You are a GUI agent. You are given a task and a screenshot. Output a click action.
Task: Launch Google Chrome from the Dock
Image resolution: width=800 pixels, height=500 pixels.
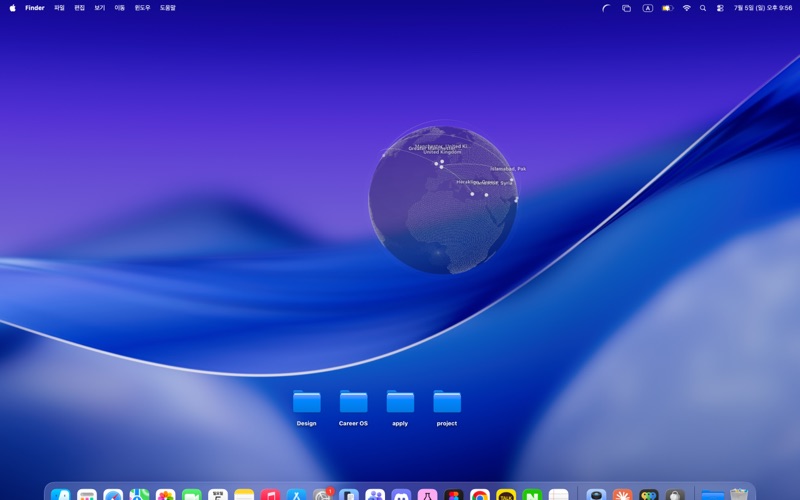pyautogui.click(x=480, y=495)
